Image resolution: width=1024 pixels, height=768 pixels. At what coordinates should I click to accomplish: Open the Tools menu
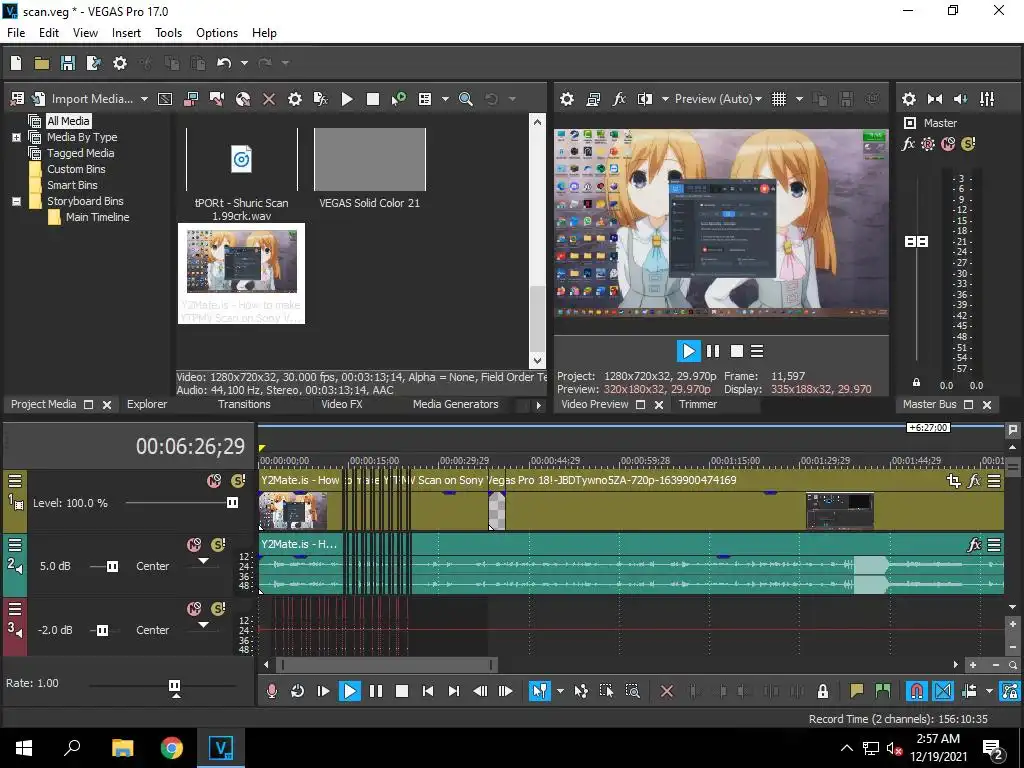click(x=168, y=33)
